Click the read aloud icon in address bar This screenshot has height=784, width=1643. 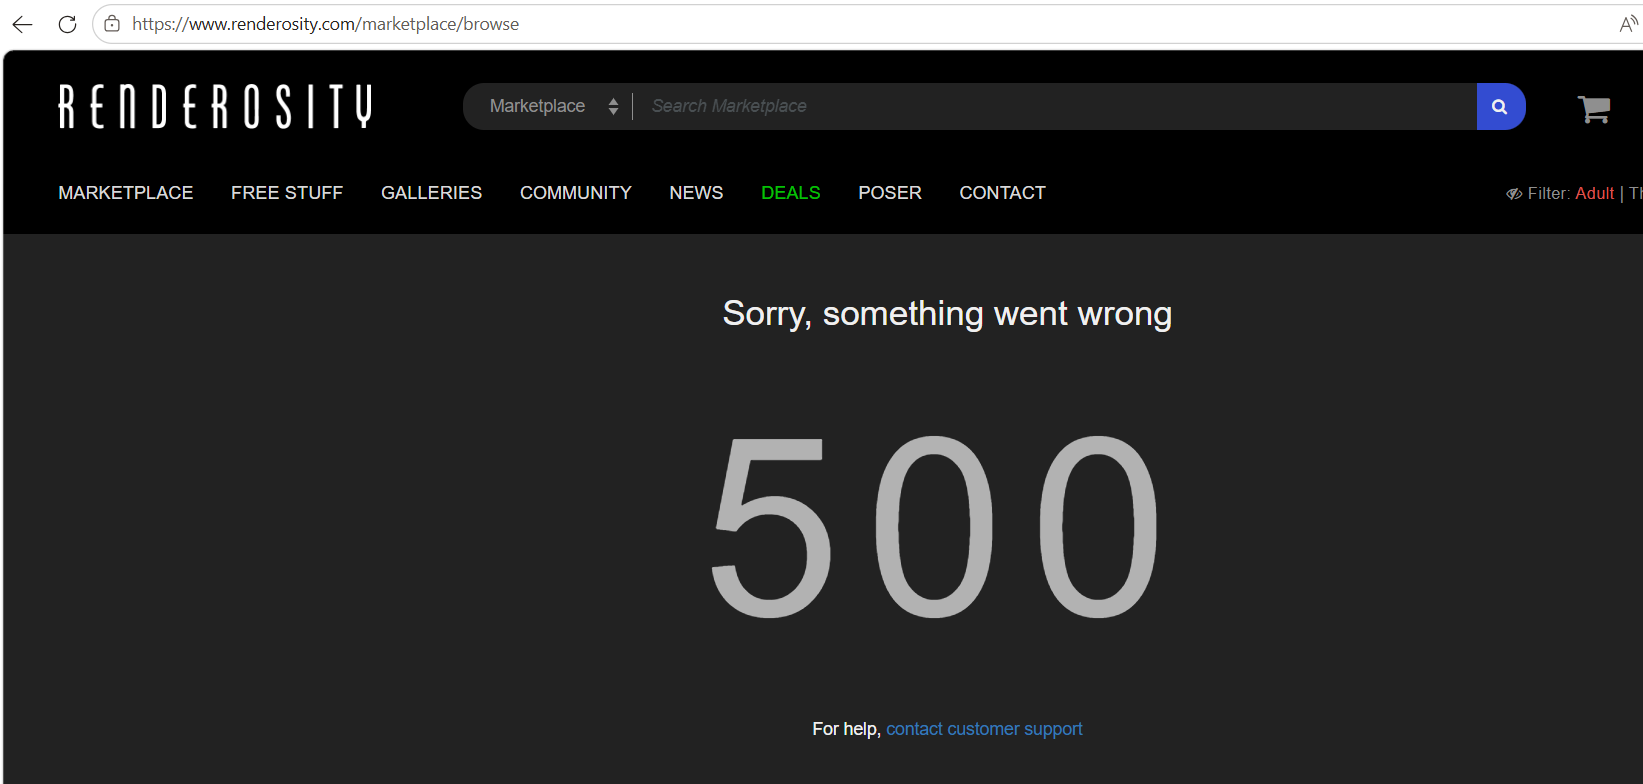tap(1629, 24)
